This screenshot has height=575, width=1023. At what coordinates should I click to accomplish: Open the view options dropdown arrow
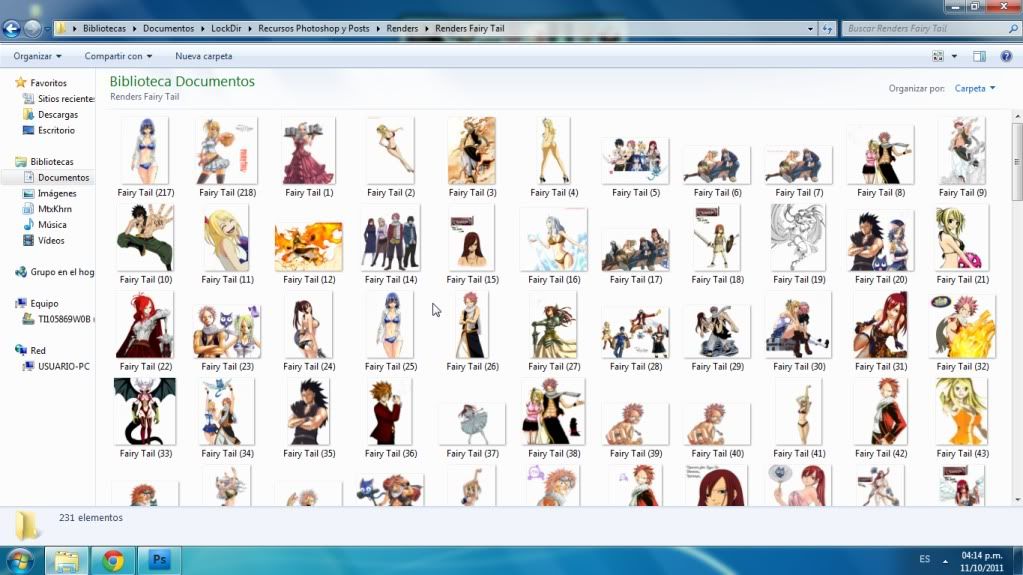point(954,57)
